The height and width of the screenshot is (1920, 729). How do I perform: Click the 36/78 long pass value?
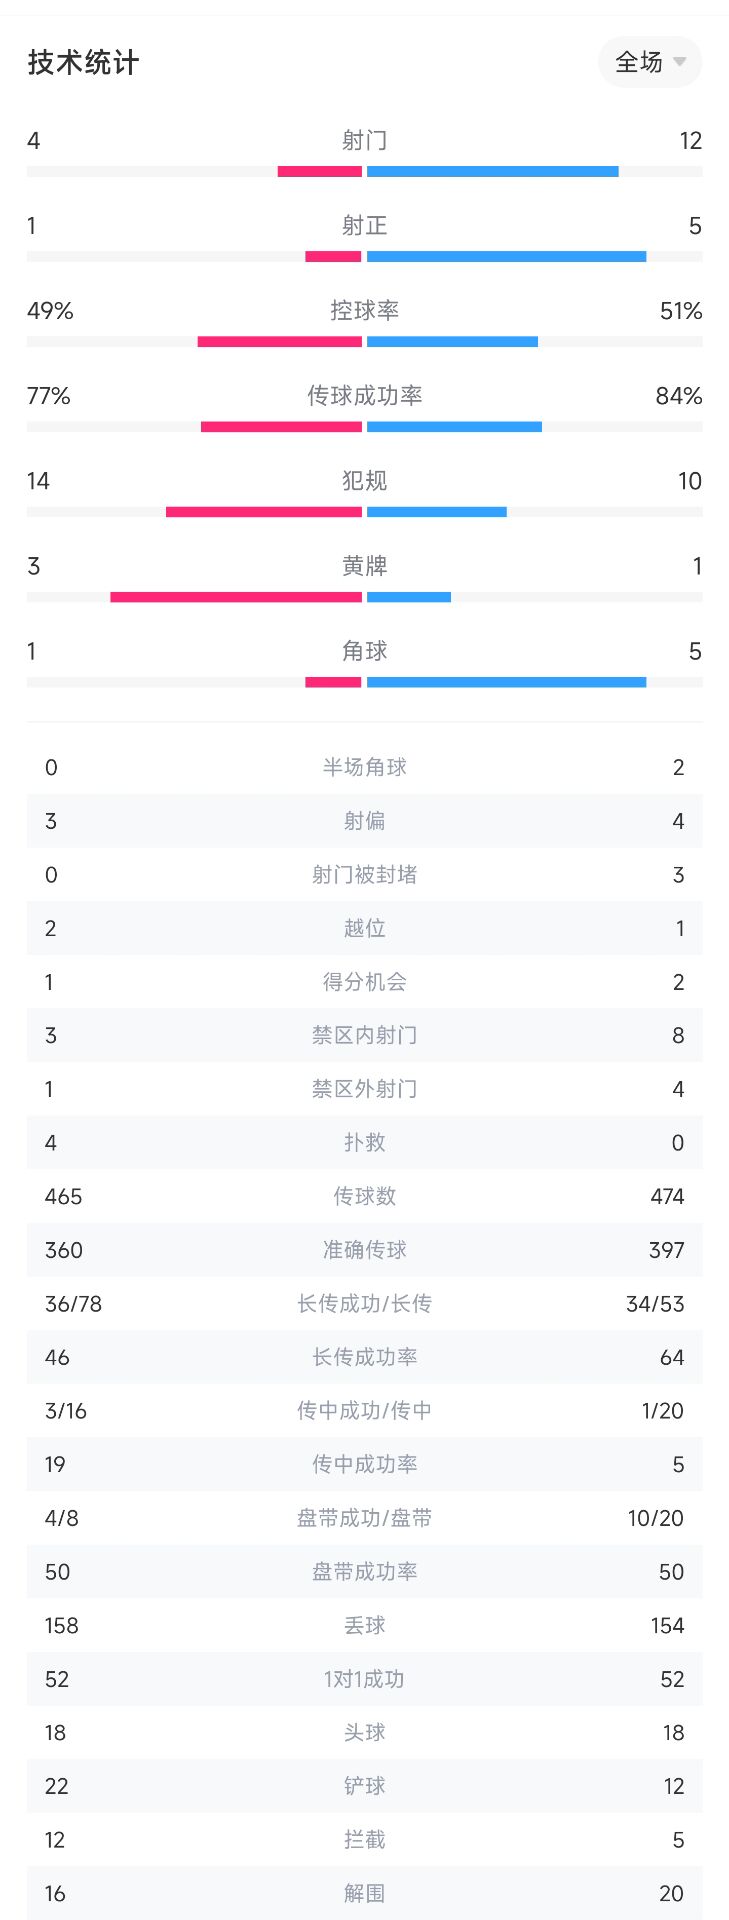[x=73, y=1304]
